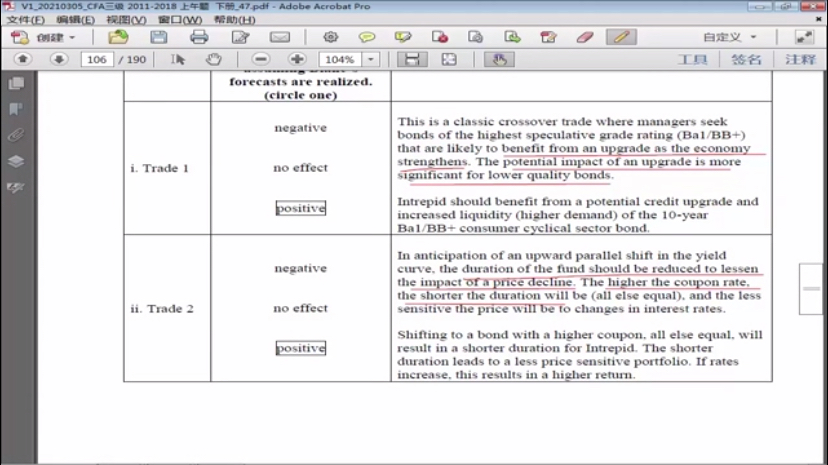Open the Bookmarks panel in sidebar

click(16, 109)
